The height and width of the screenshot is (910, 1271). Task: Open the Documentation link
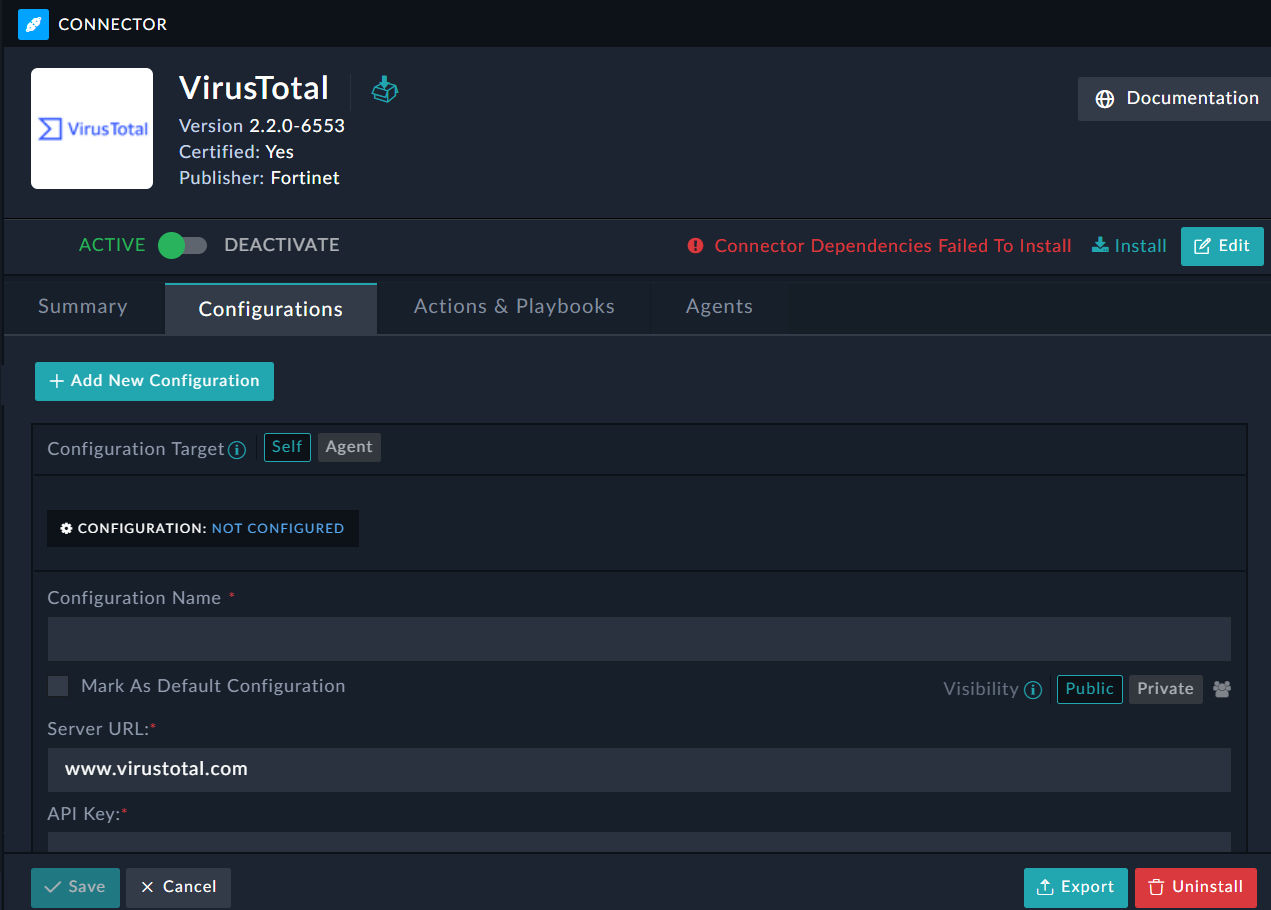[x=1174, y=98]
